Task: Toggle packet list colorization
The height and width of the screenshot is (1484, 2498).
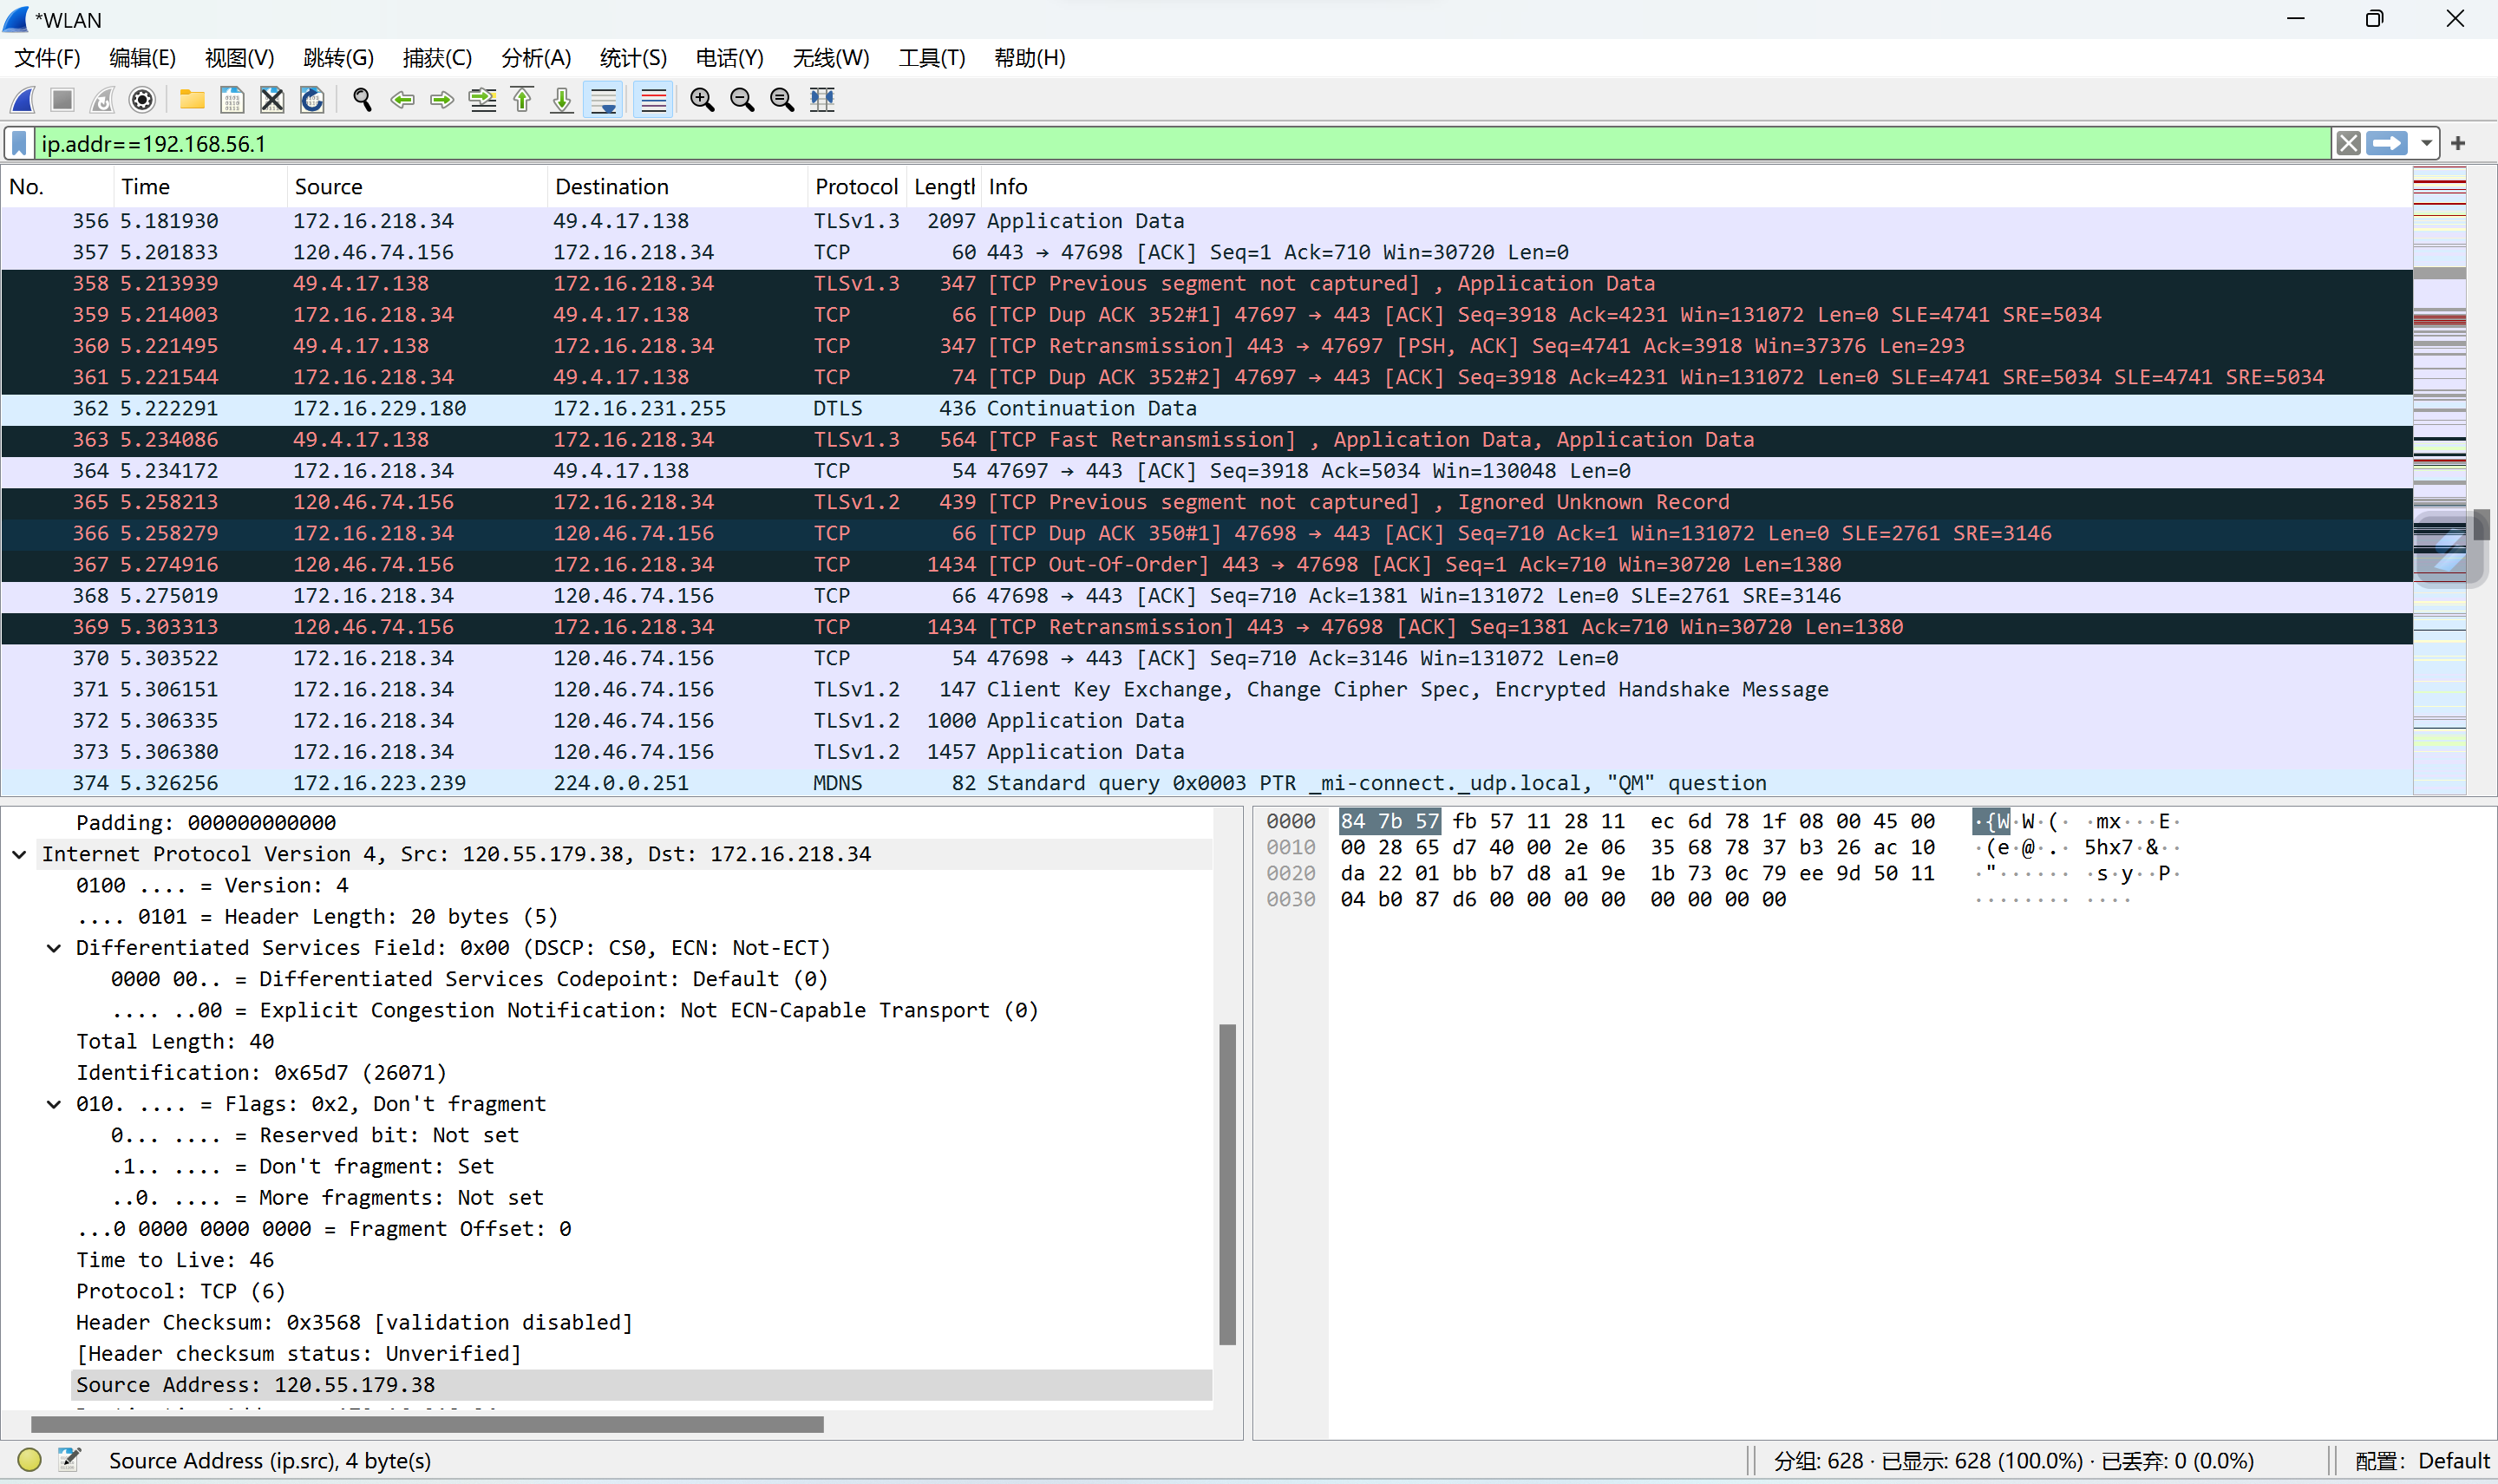Action: (653, 100)
